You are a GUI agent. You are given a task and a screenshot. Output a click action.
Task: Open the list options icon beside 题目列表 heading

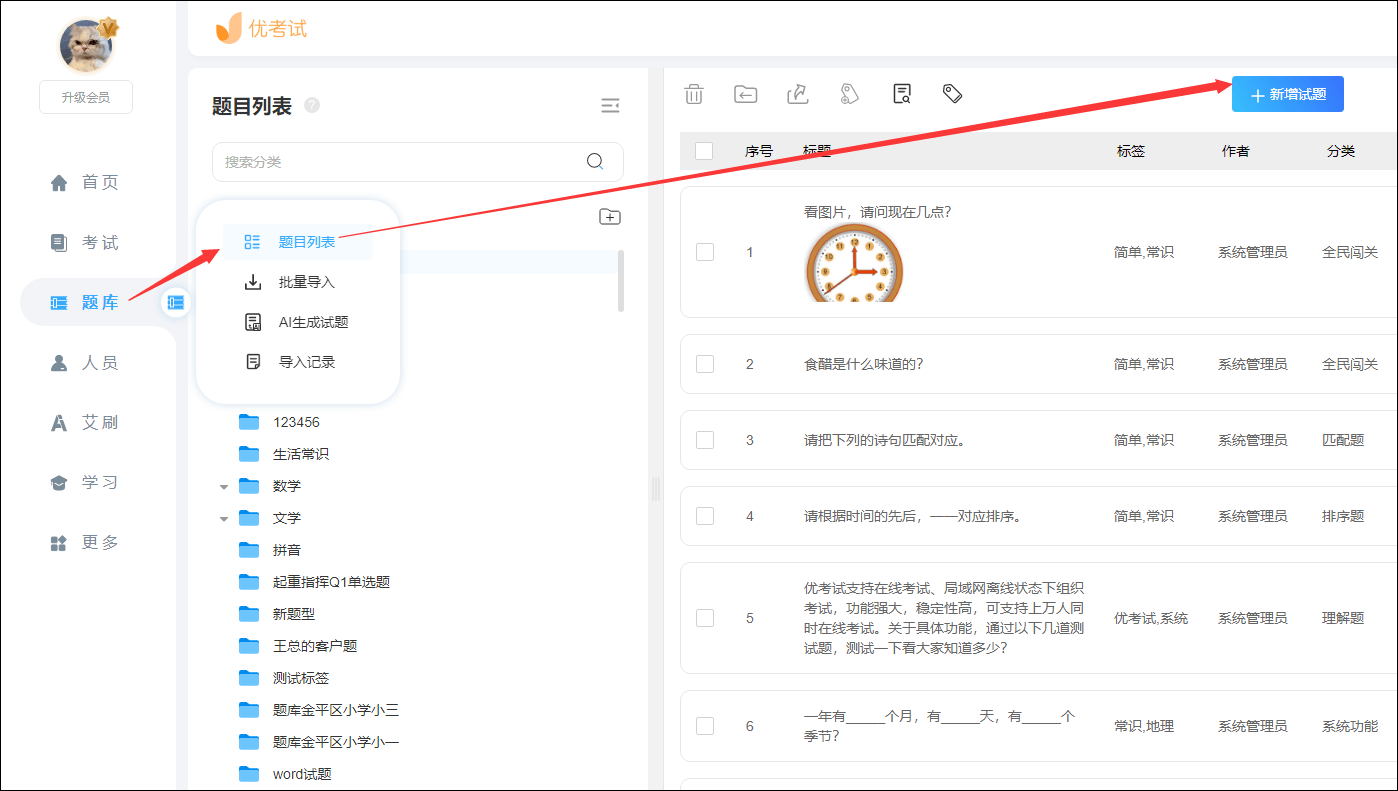click(x=611, y=105)
